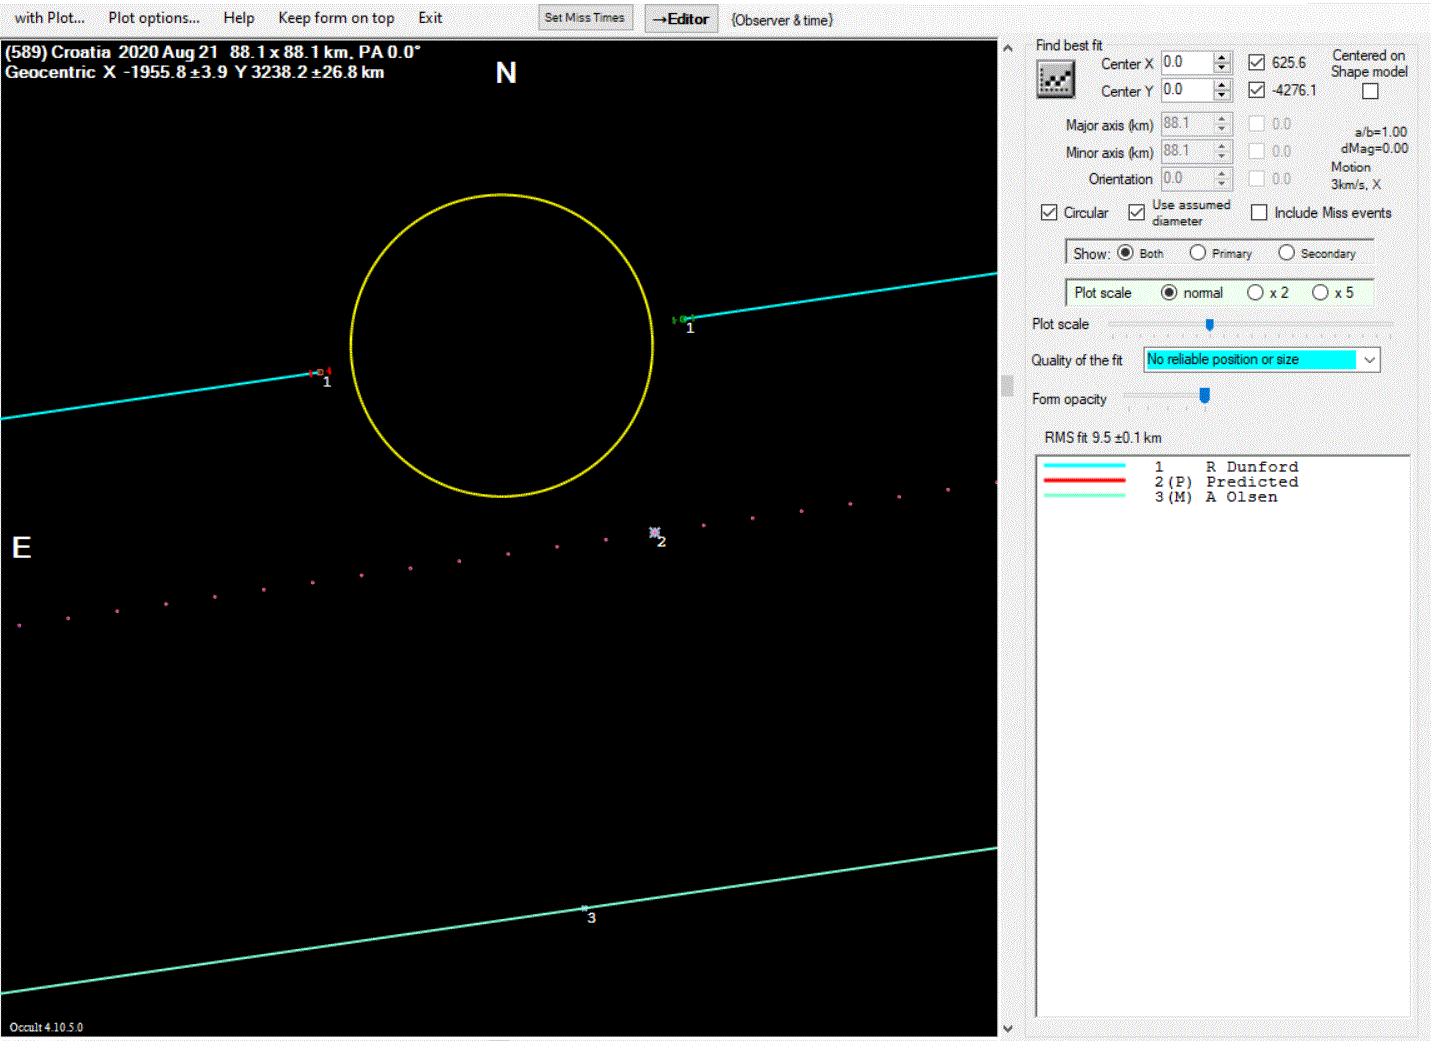This screenshot has width=1431, height=1041.
Task: Click the plot scrollbar down arrow
Action: [x=1007, y=1028]
